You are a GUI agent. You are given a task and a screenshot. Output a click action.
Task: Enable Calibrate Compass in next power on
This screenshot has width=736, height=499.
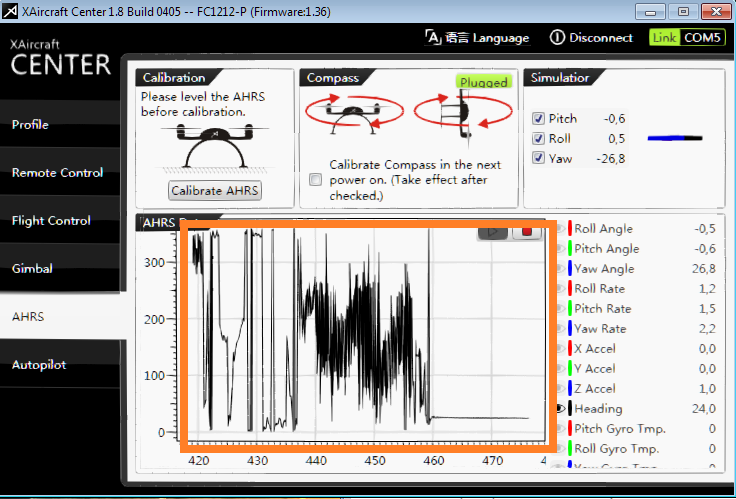[x=316, y=180]
